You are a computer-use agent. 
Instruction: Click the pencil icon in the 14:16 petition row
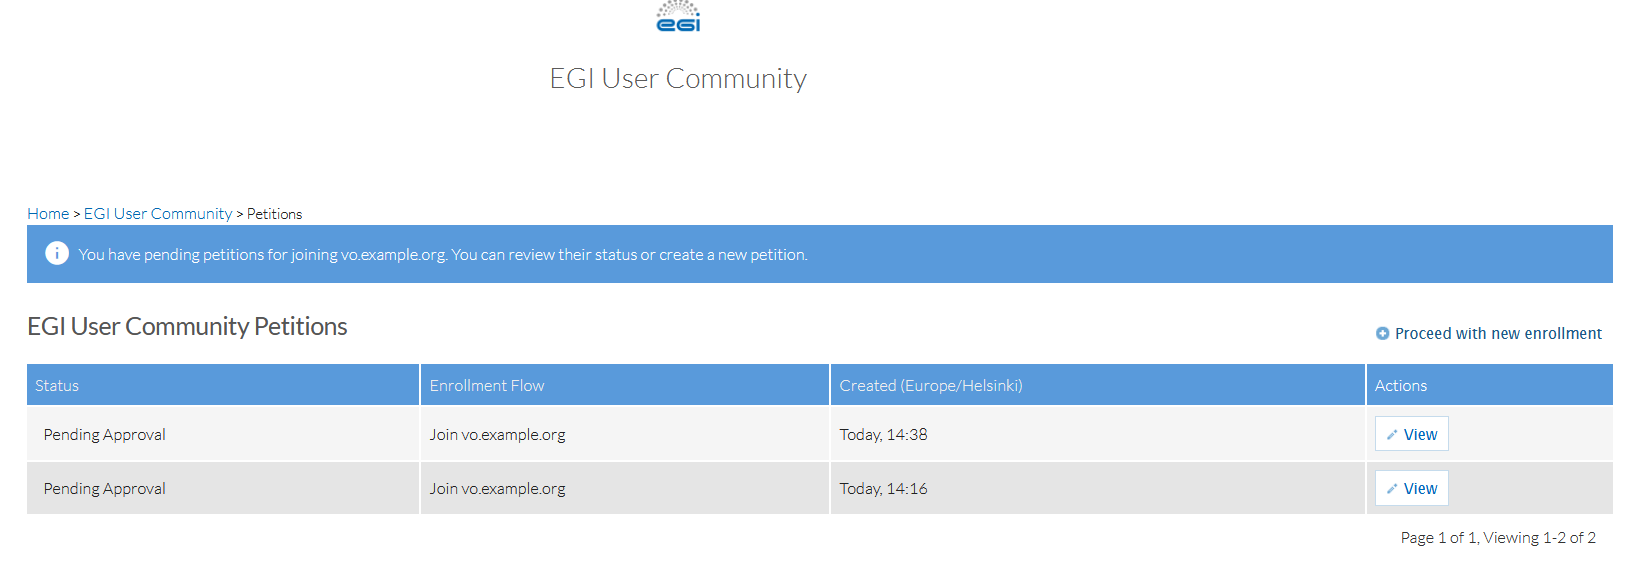point(1392,489)
